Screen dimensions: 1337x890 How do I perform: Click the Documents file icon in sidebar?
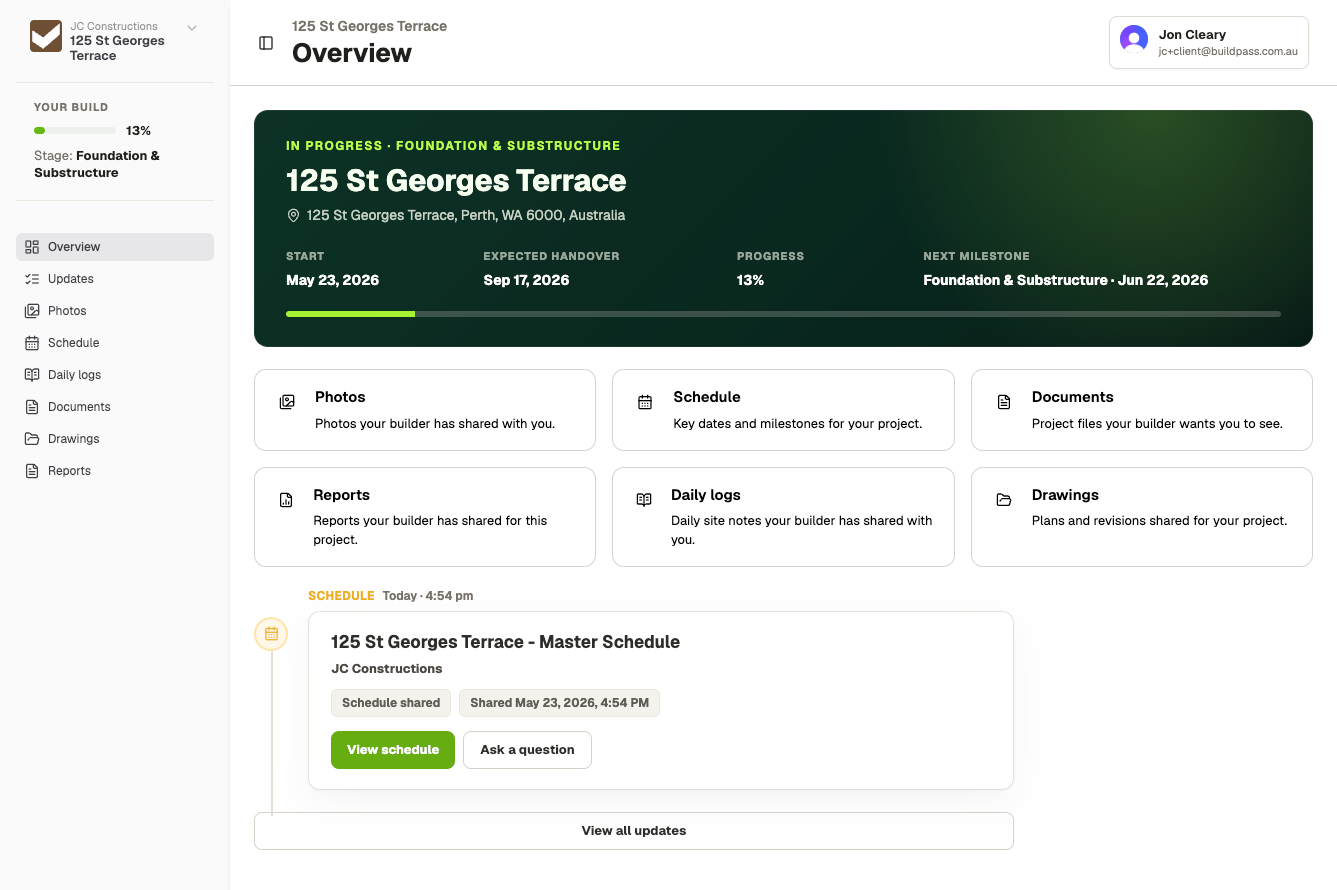coord(32,407)
